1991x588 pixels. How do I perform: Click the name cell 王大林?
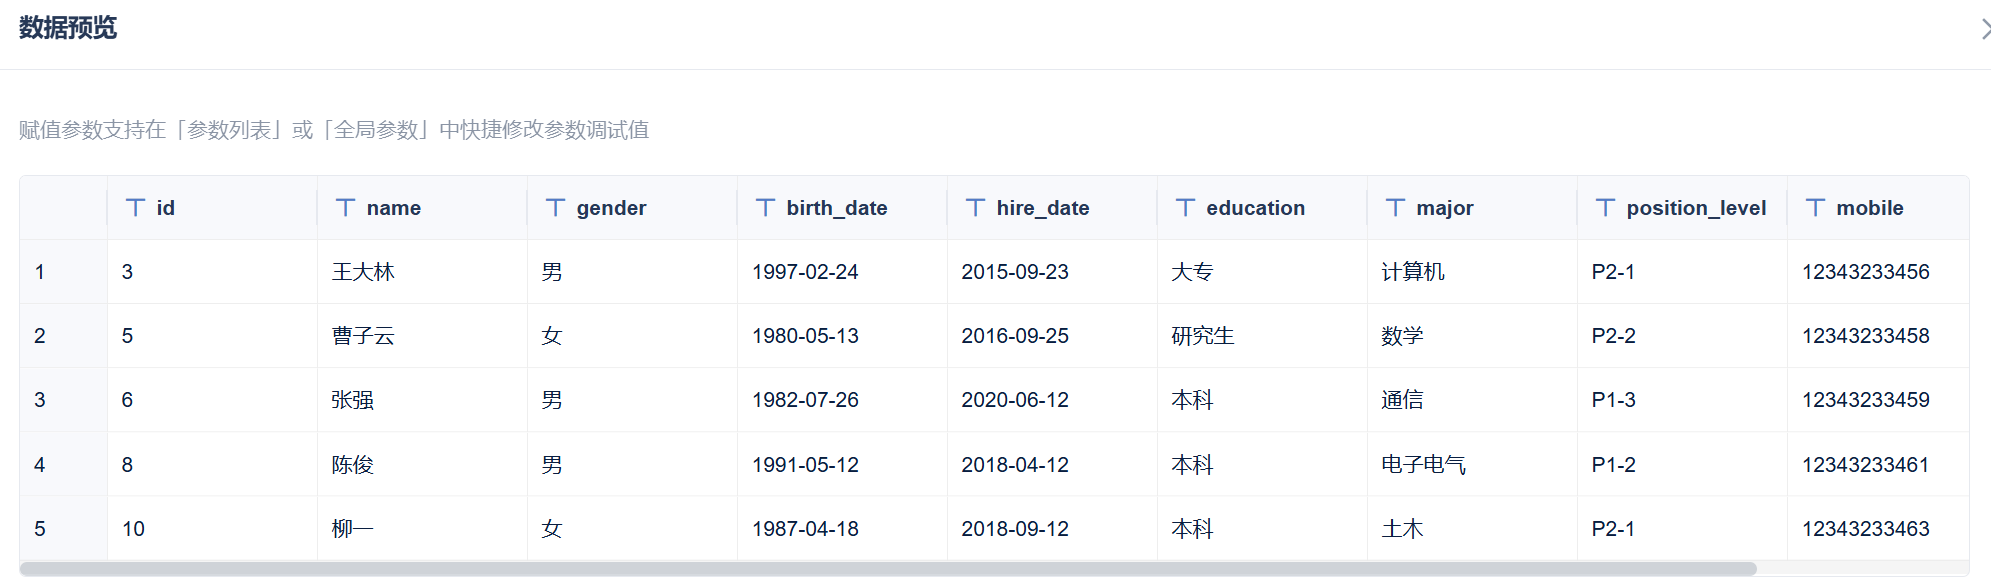pyautogui.click(x=363, y=272)
